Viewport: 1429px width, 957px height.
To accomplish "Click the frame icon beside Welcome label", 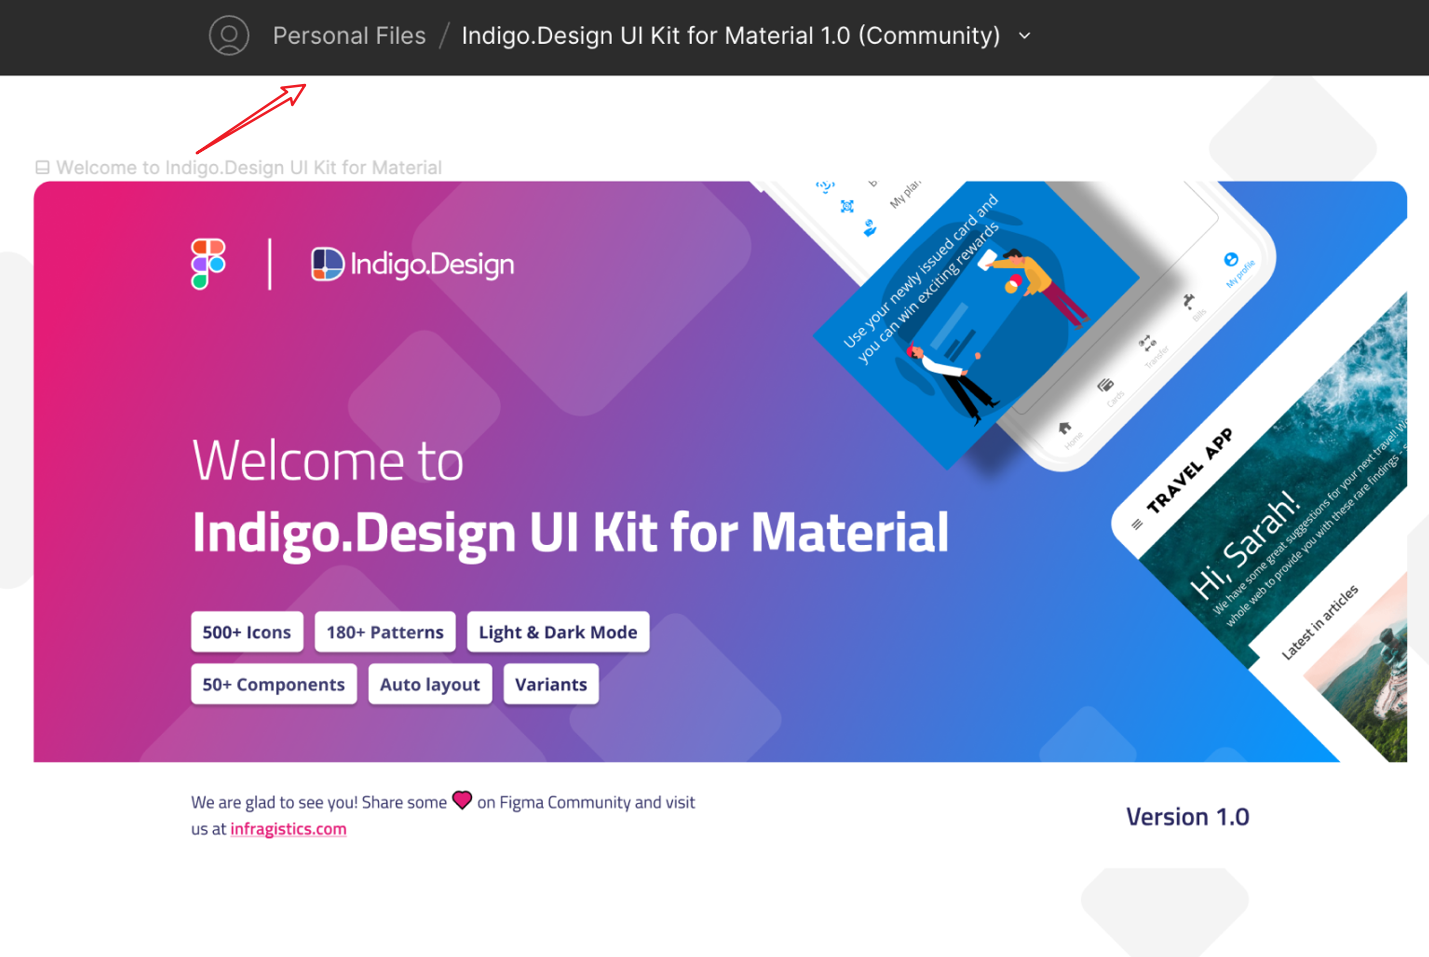I will tap(42, 168).
